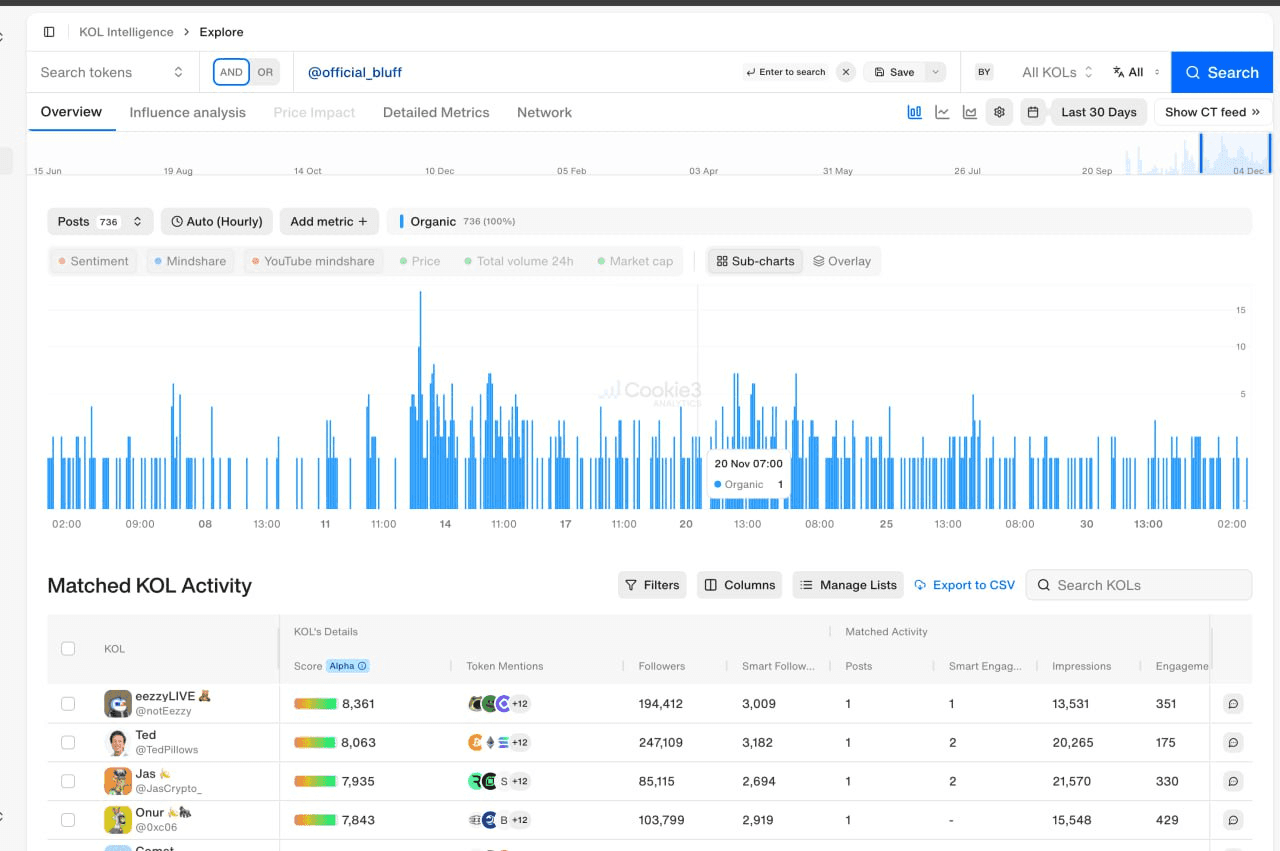Expand the Show CT feed panel
The image size is (1280, 851).
pyautogui.click(x=1212, y=112)
